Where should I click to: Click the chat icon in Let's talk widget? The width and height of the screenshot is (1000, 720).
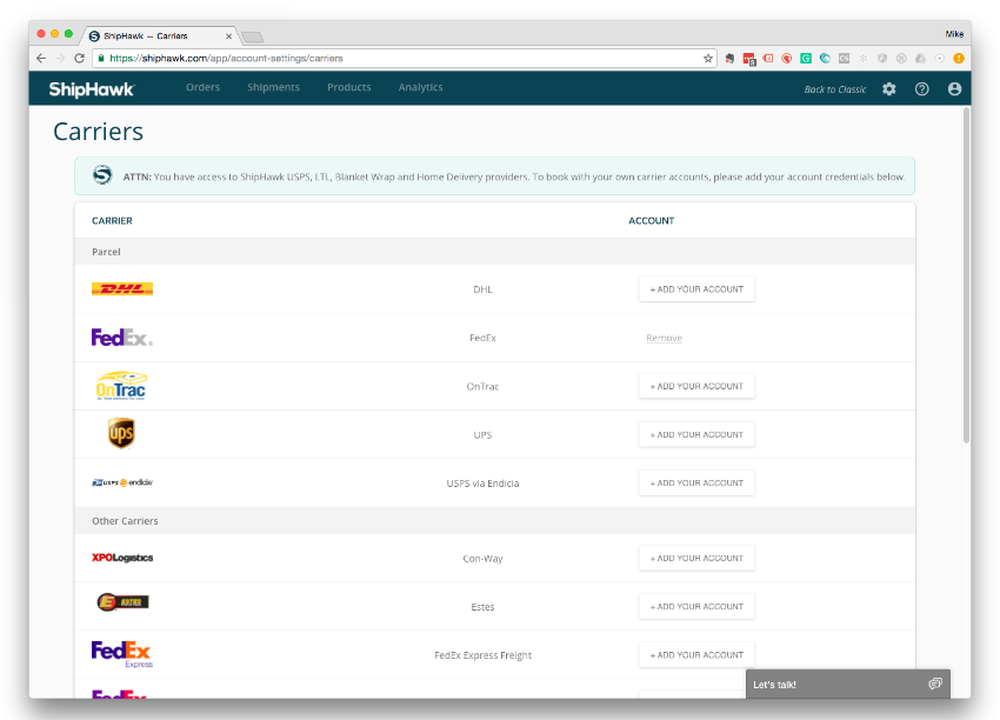[935, 684]
